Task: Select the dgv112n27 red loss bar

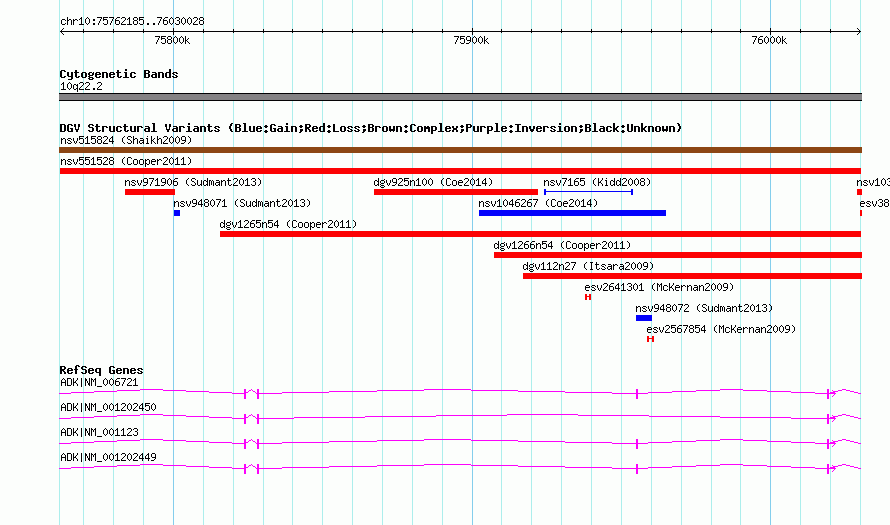Action: tap(692, 276)
